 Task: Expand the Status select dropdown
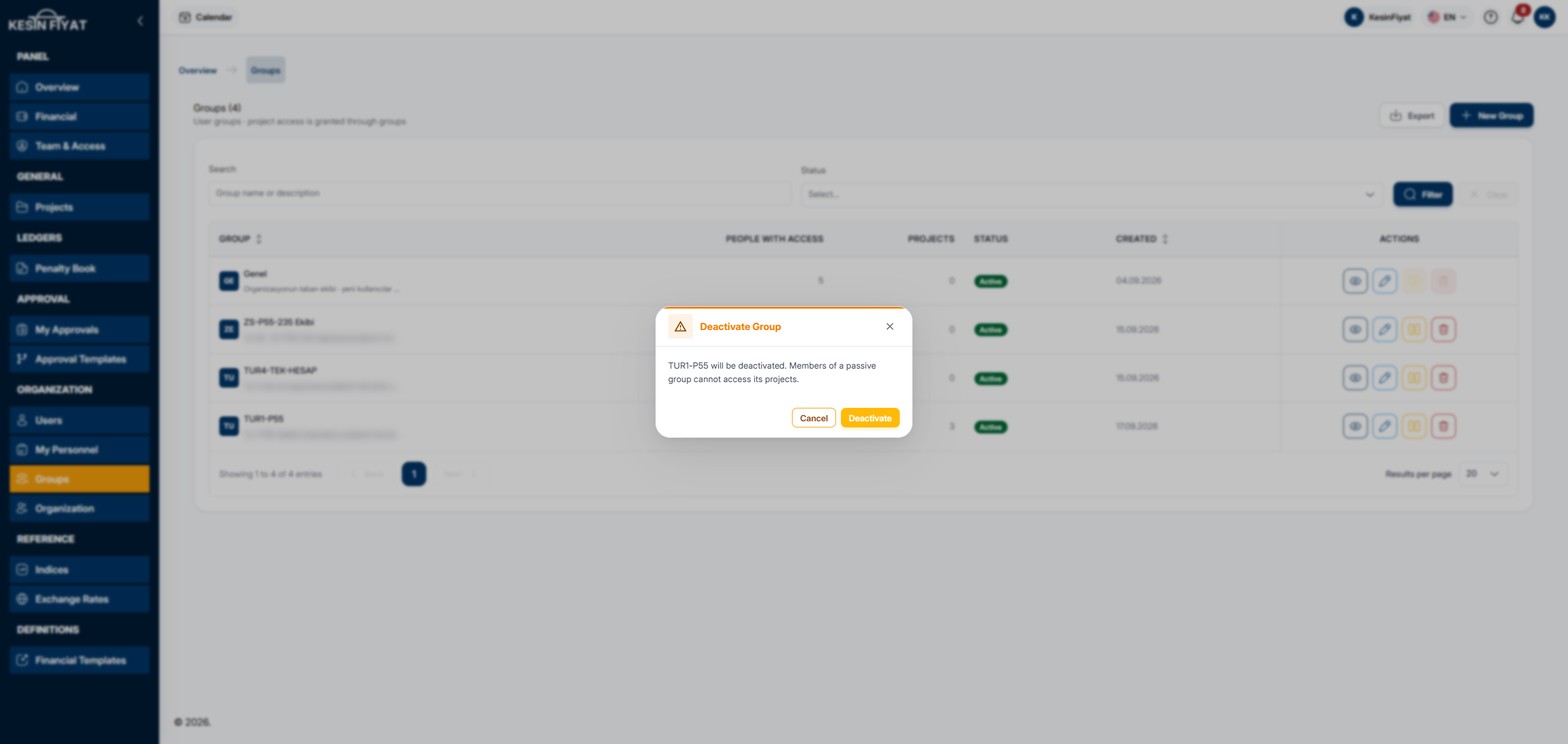(x=1092, y=194)
